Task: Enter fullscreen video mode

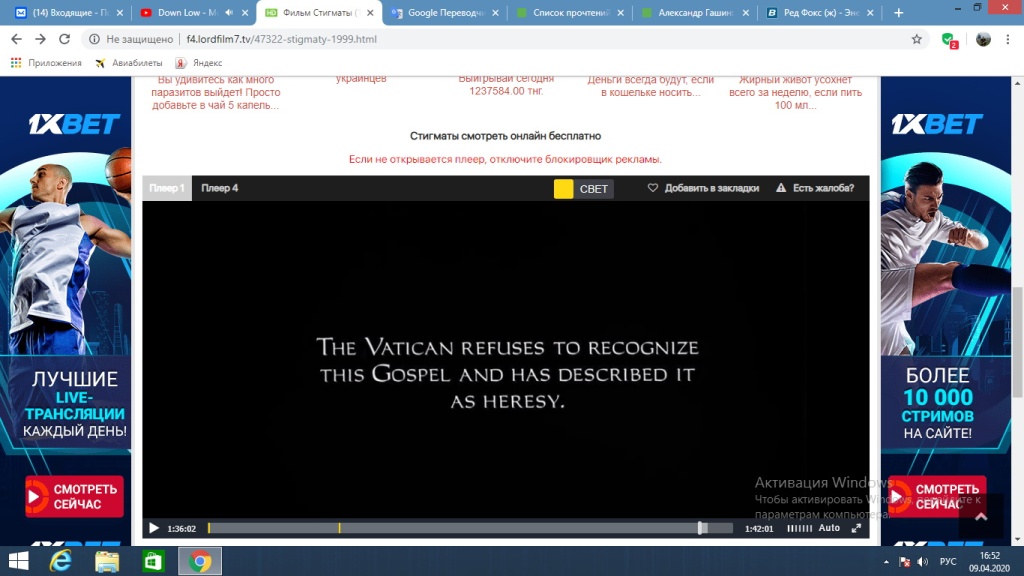Action: coord(856,528)
